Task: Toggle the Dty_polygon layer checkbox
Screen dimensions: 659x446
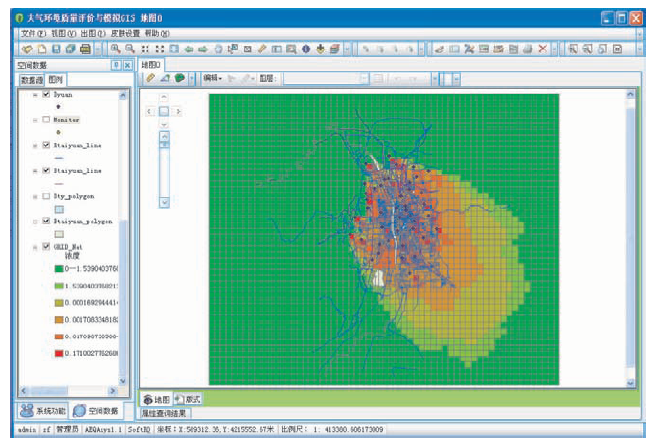Action: (x=46, y=196)
